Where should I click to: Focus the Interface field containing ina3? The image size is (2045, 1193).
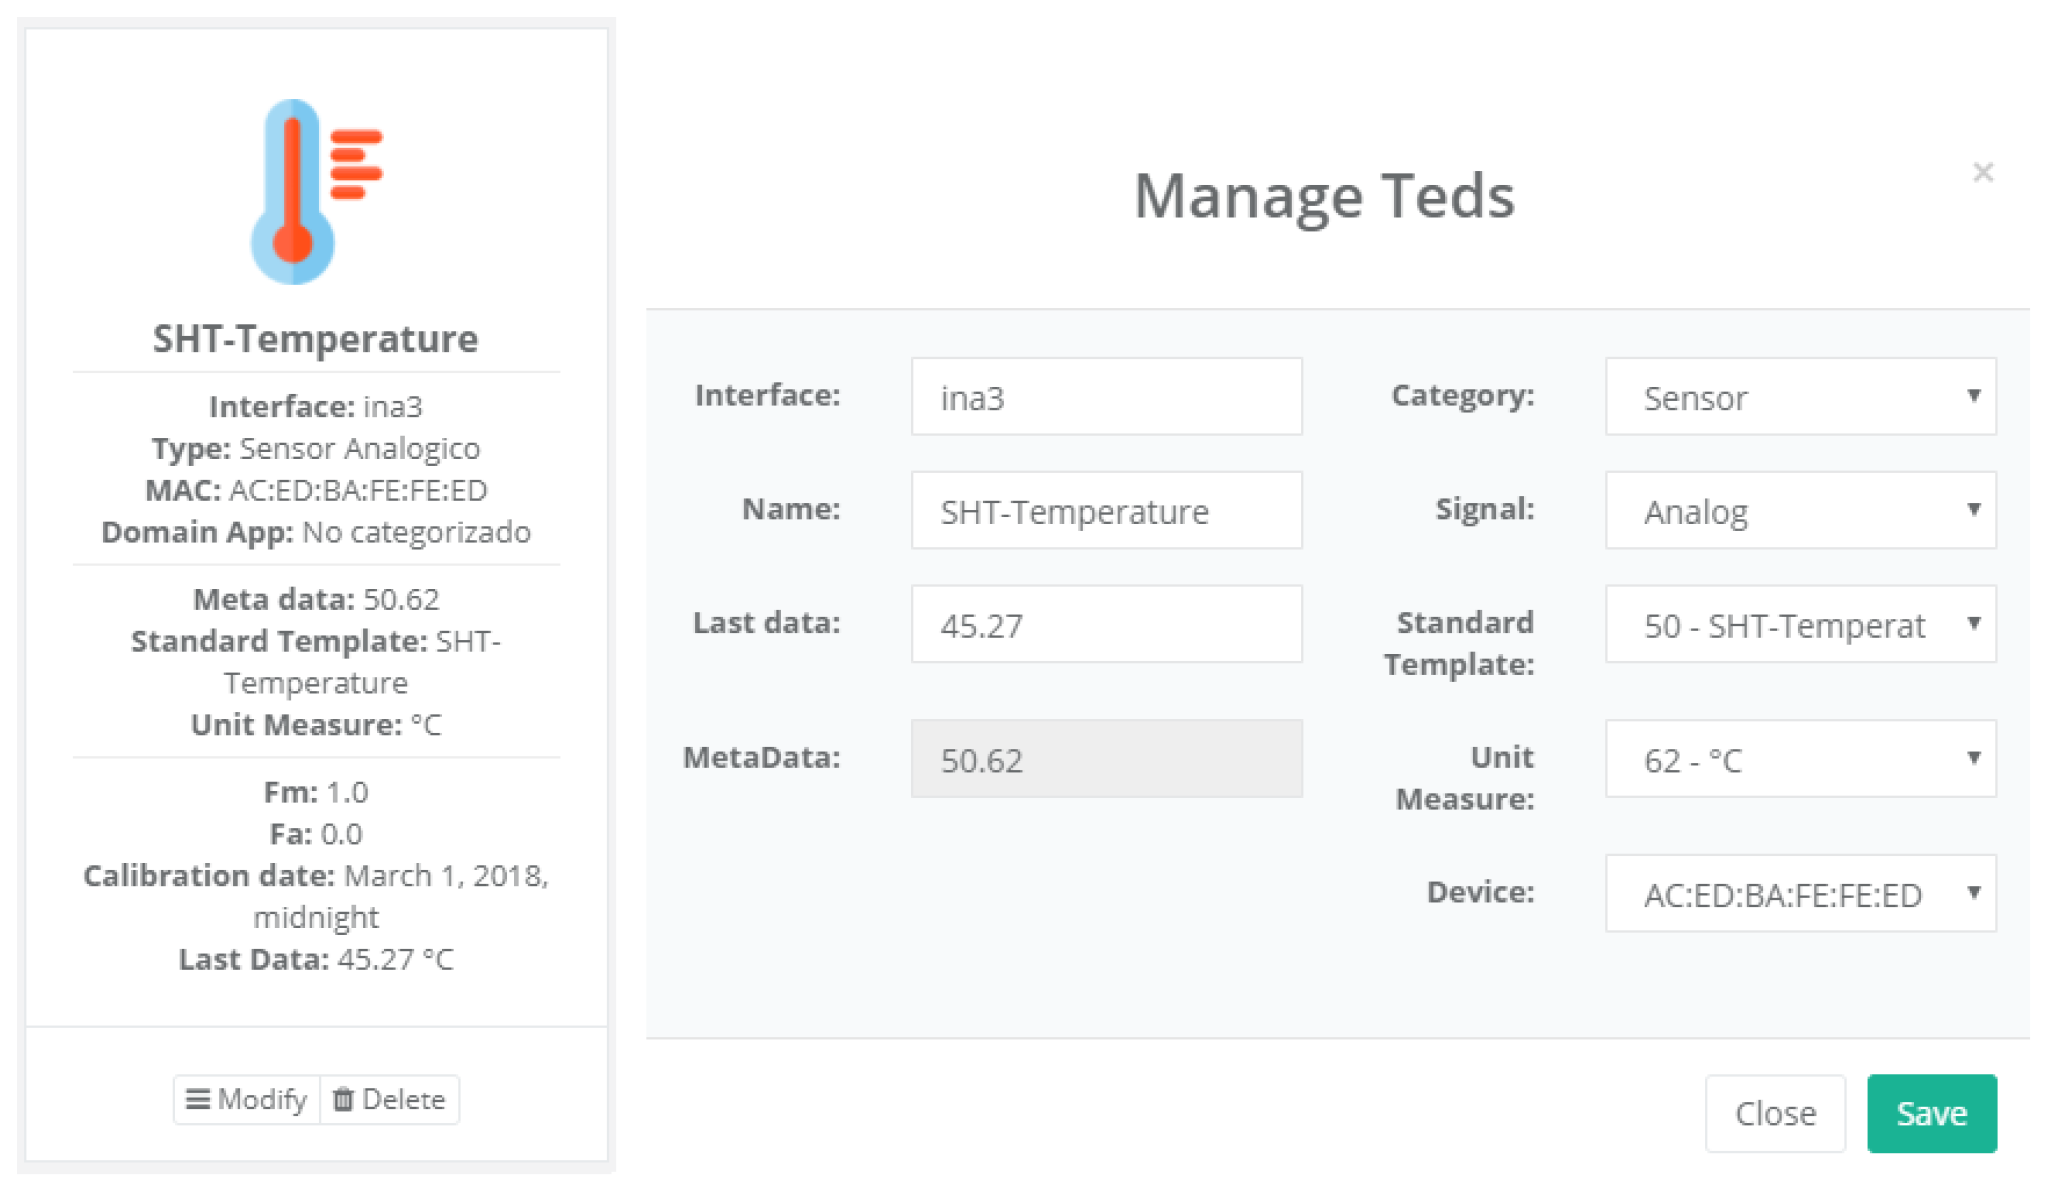click(x=1106, y=397)
